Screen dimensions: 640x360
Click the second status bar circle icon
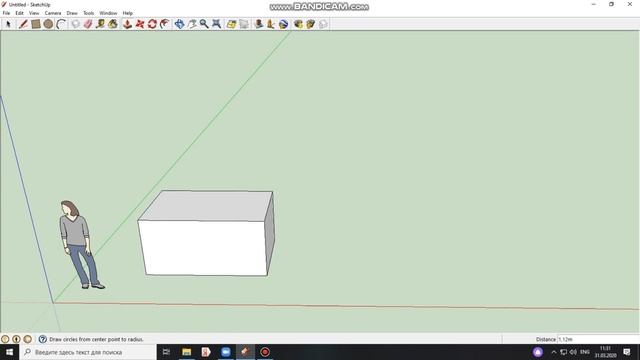[x=16, y=339]
